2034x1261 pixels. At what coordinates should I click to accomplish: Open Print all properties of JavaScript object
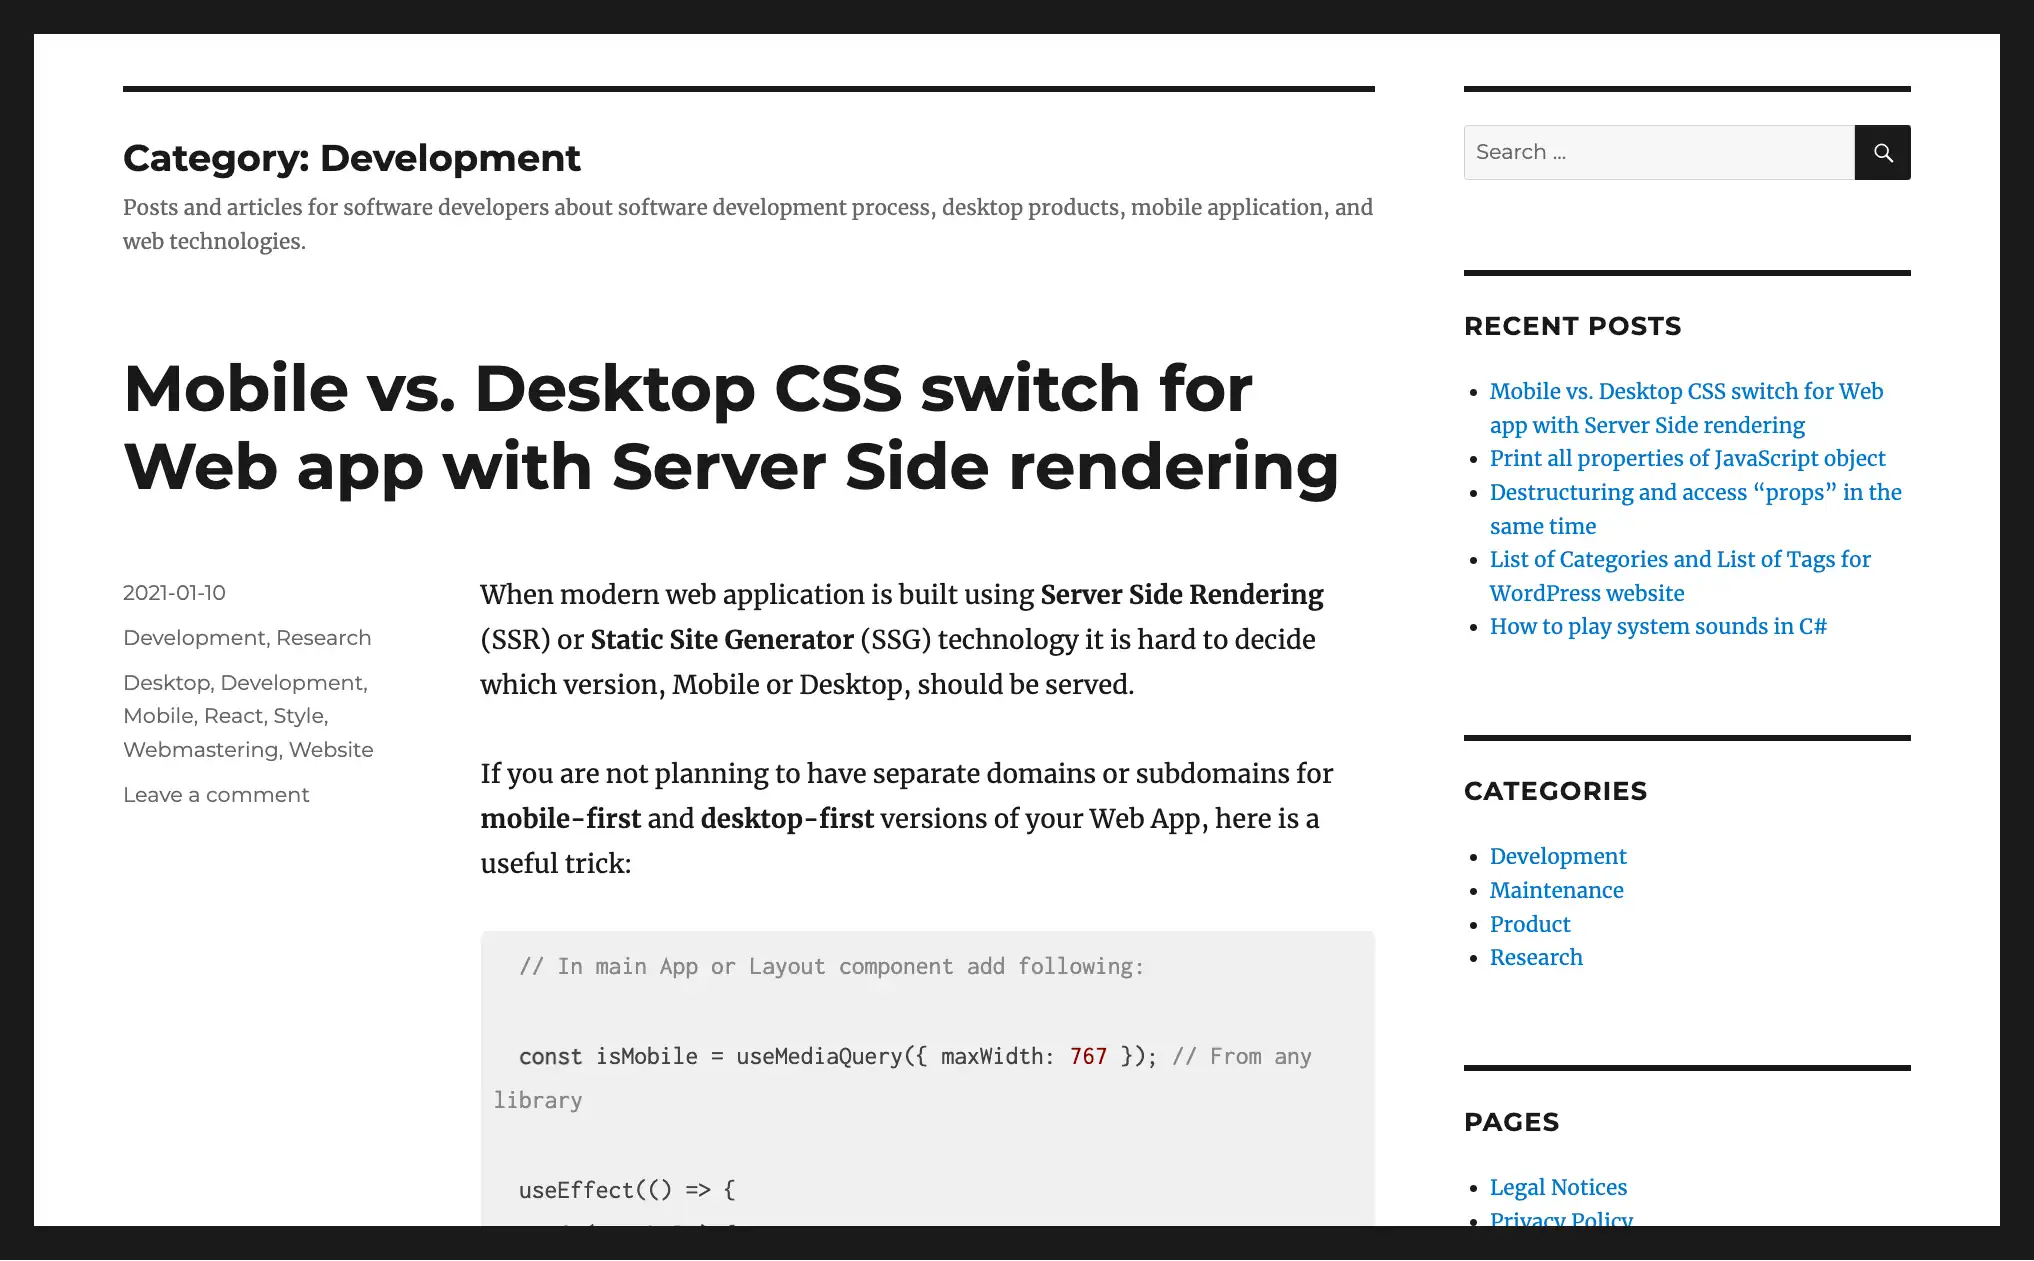click(1688, 459)
